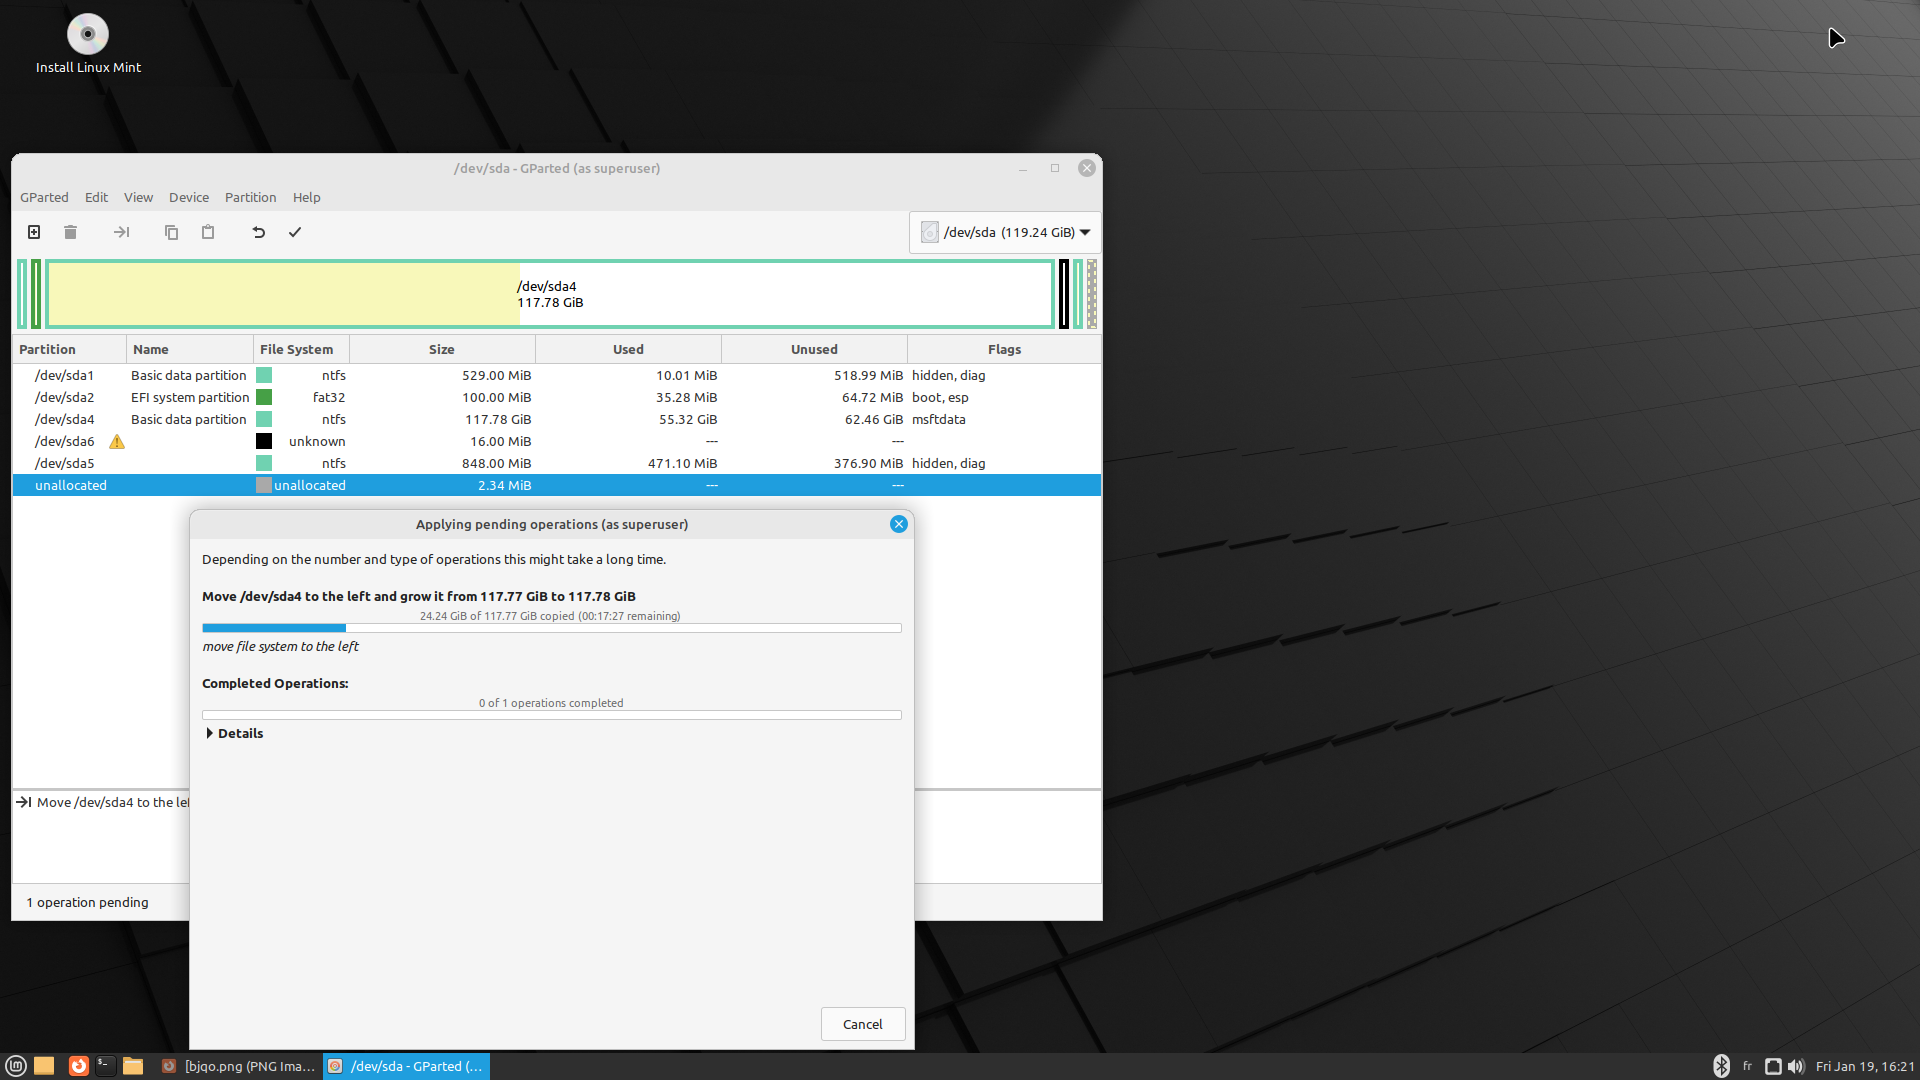Open the GParted menu

pyautogui.click(x=44, y=197)
